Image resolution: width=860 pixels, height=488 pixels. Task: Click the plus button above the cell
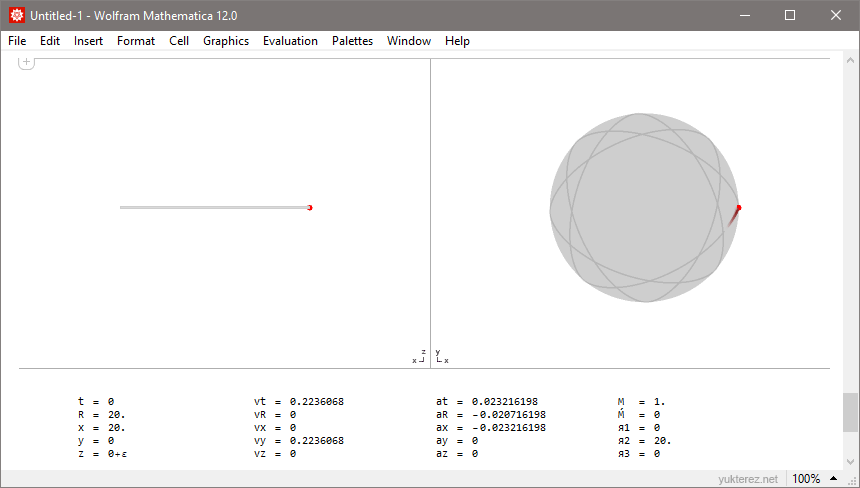(26, 62)
